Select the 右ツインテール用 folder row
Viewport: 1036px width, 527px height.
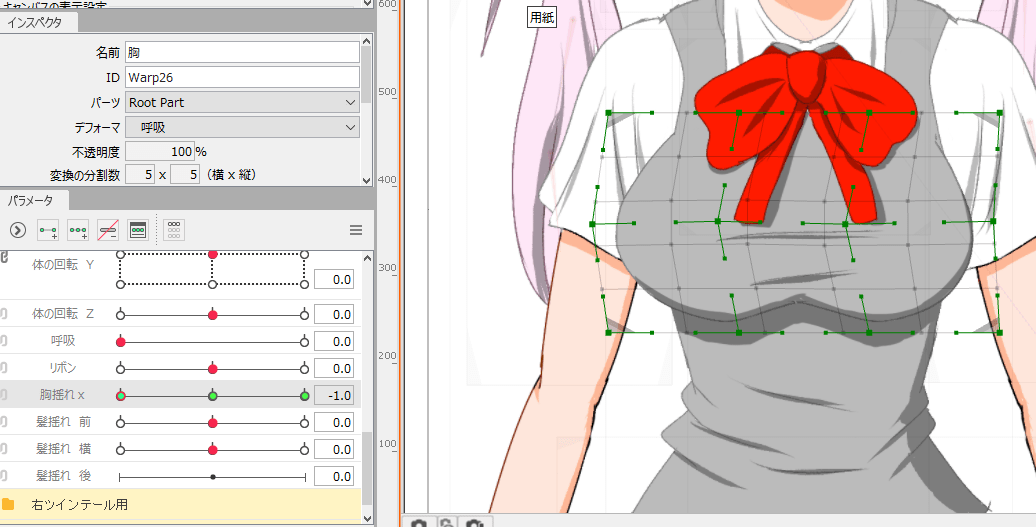pos(180,505)
